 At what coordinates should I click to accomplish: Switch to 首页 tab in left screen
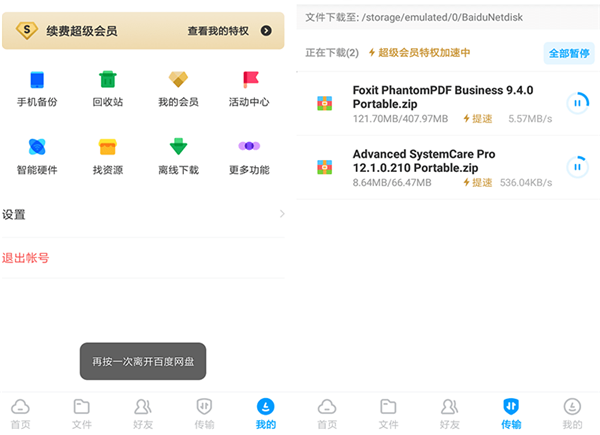coord(20,414)
